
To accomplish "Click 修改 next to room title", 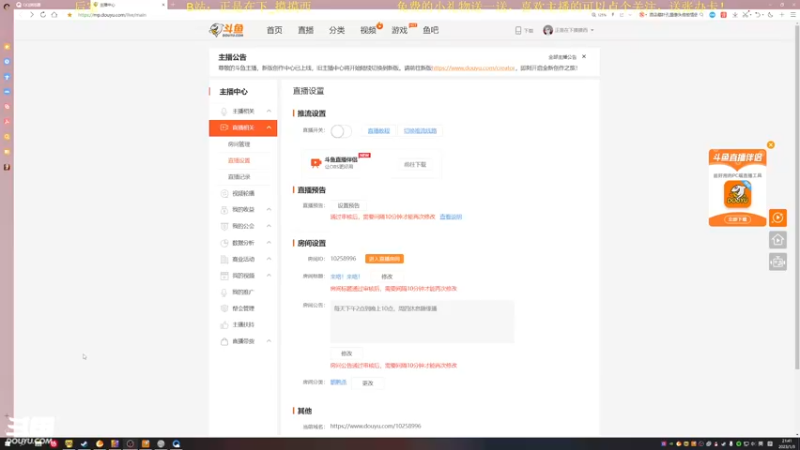I will tap(387, 277).
